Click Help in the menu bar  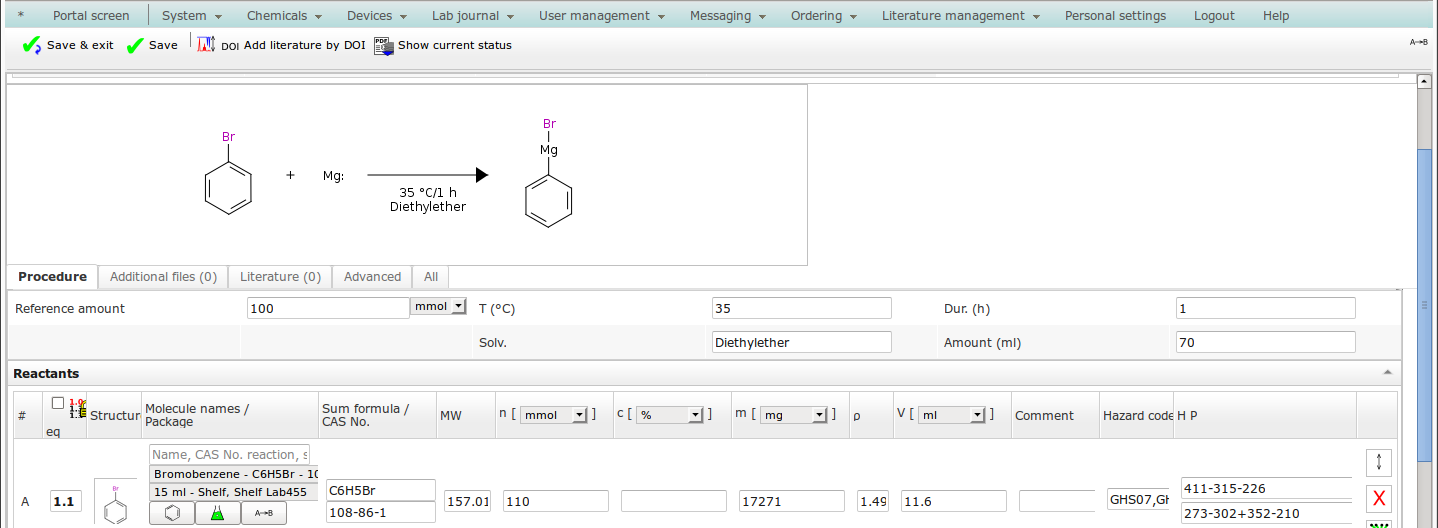click(x=1276, y=16)
